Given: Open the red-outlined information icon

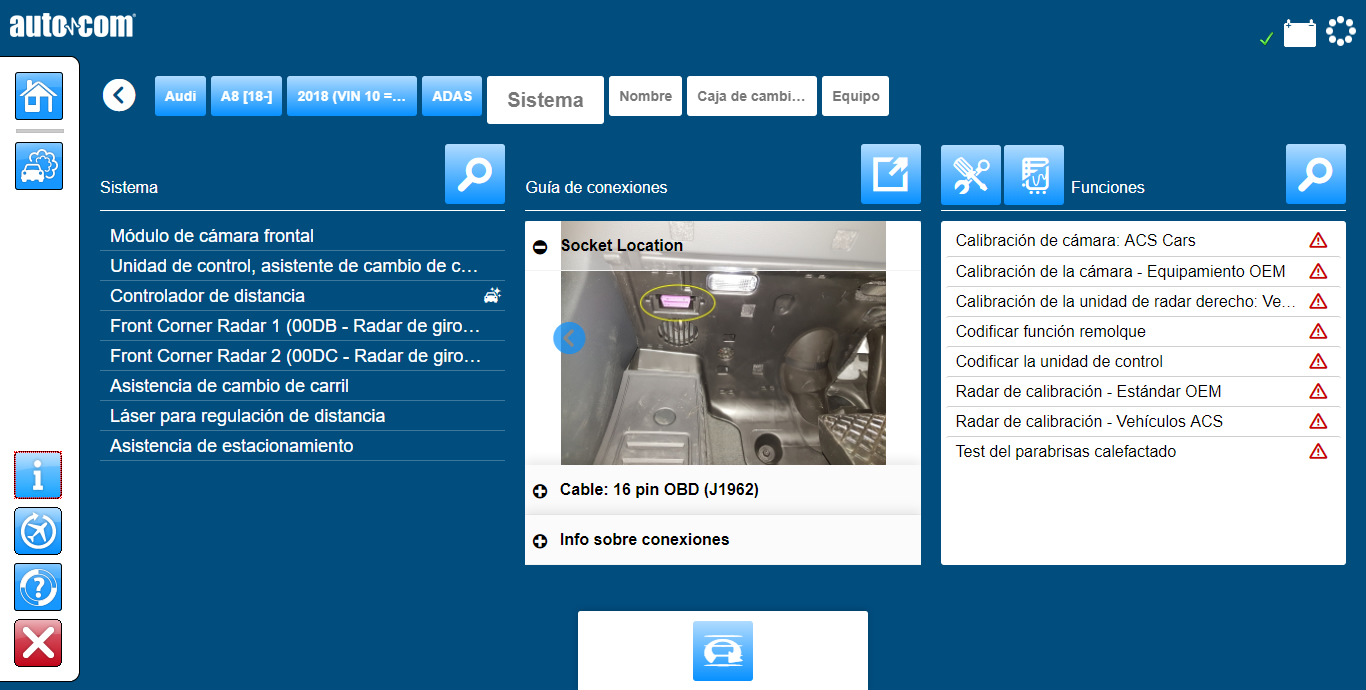Looking at the screenshot, I should point(38,475).
